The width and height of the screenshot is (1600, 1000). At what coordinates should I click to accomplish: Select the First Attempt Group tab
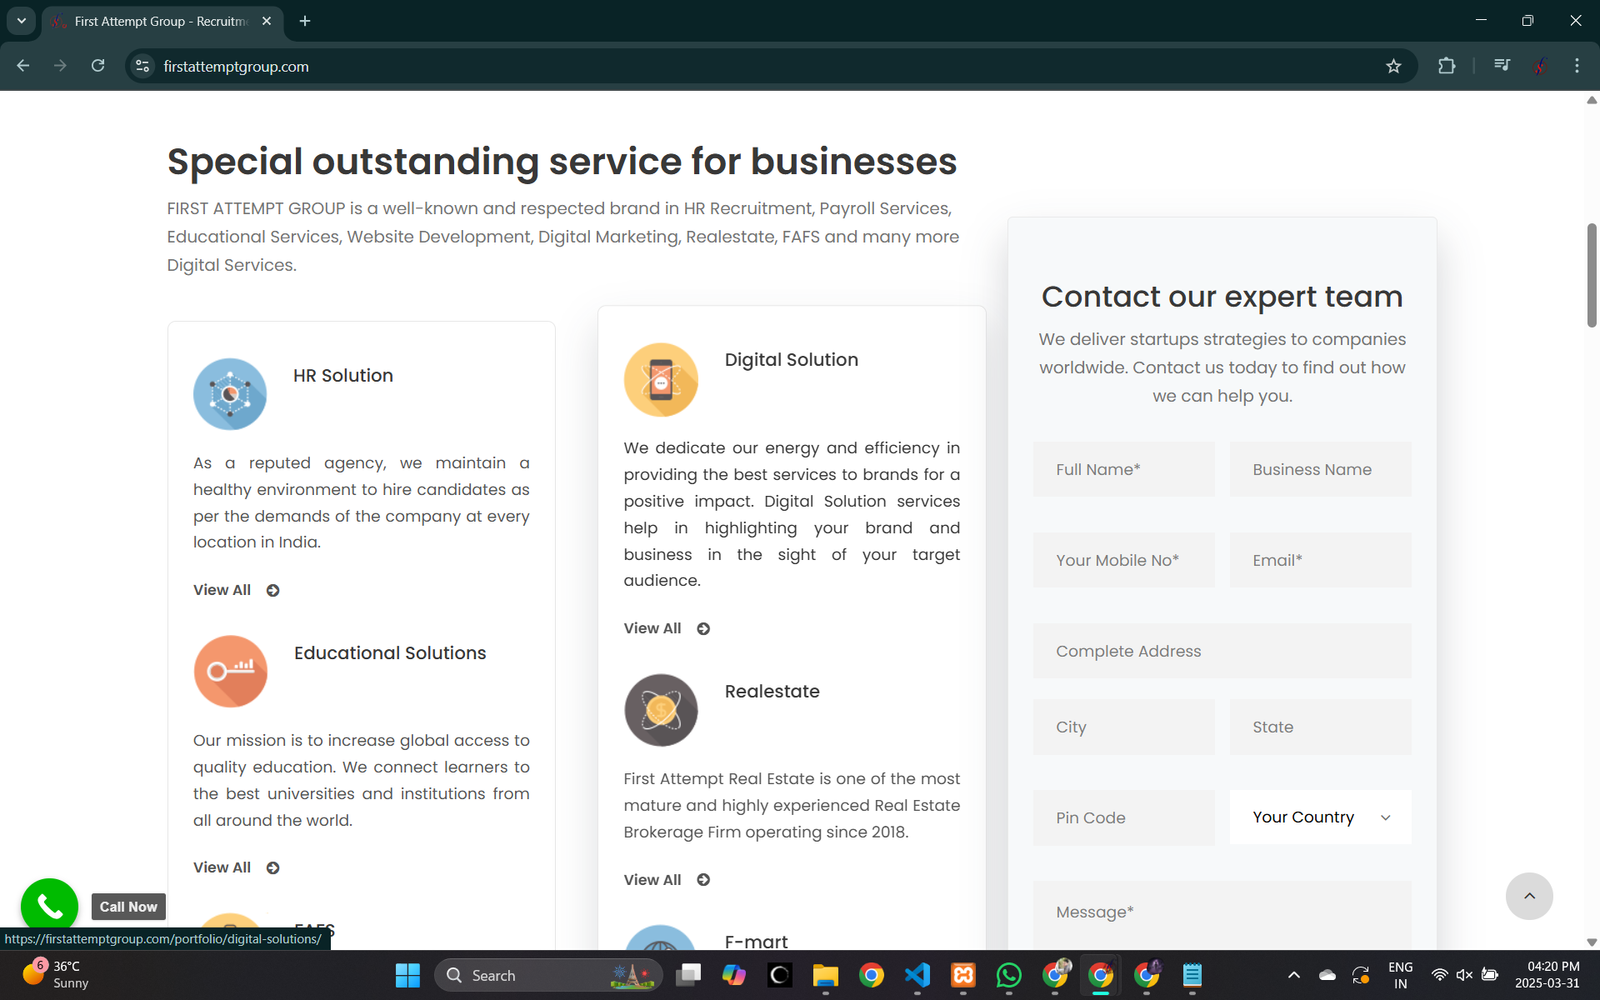160,21
